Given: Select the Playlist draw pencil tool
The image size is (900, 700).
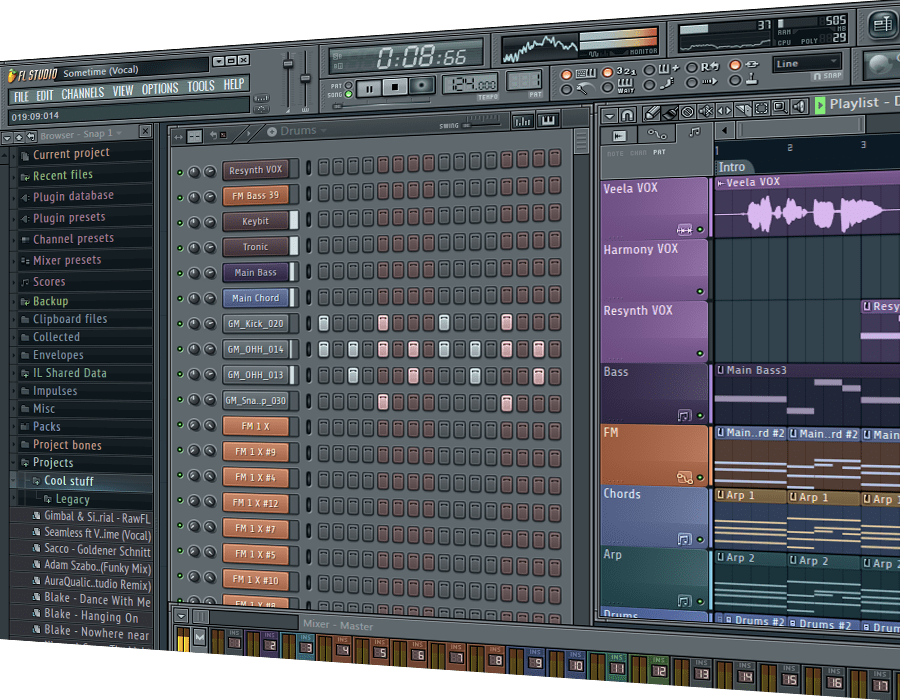Looking at the screenshot, I should click(651, 113).
